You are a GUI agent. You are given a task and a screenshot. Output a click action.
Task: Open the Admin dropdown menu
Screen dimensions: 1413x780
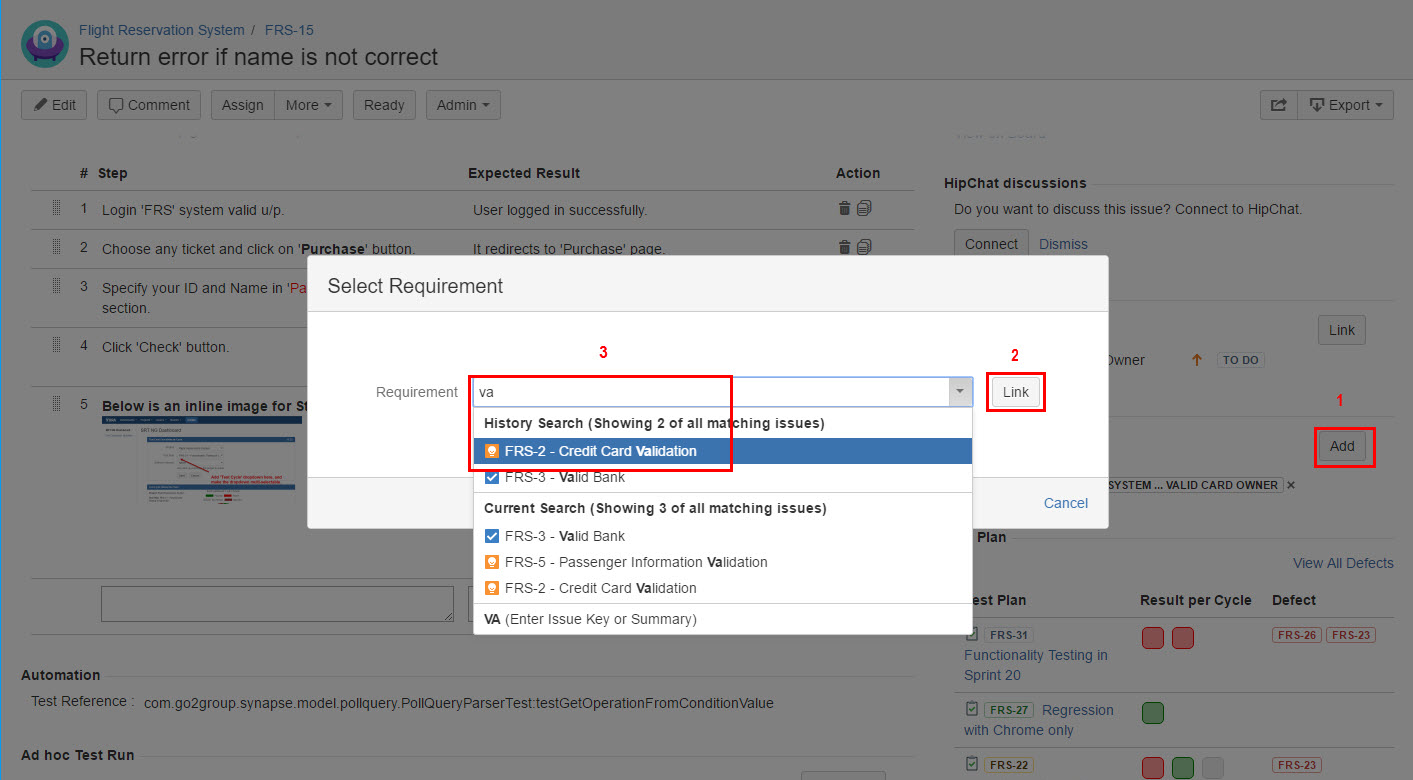click(x=462, y=105)
